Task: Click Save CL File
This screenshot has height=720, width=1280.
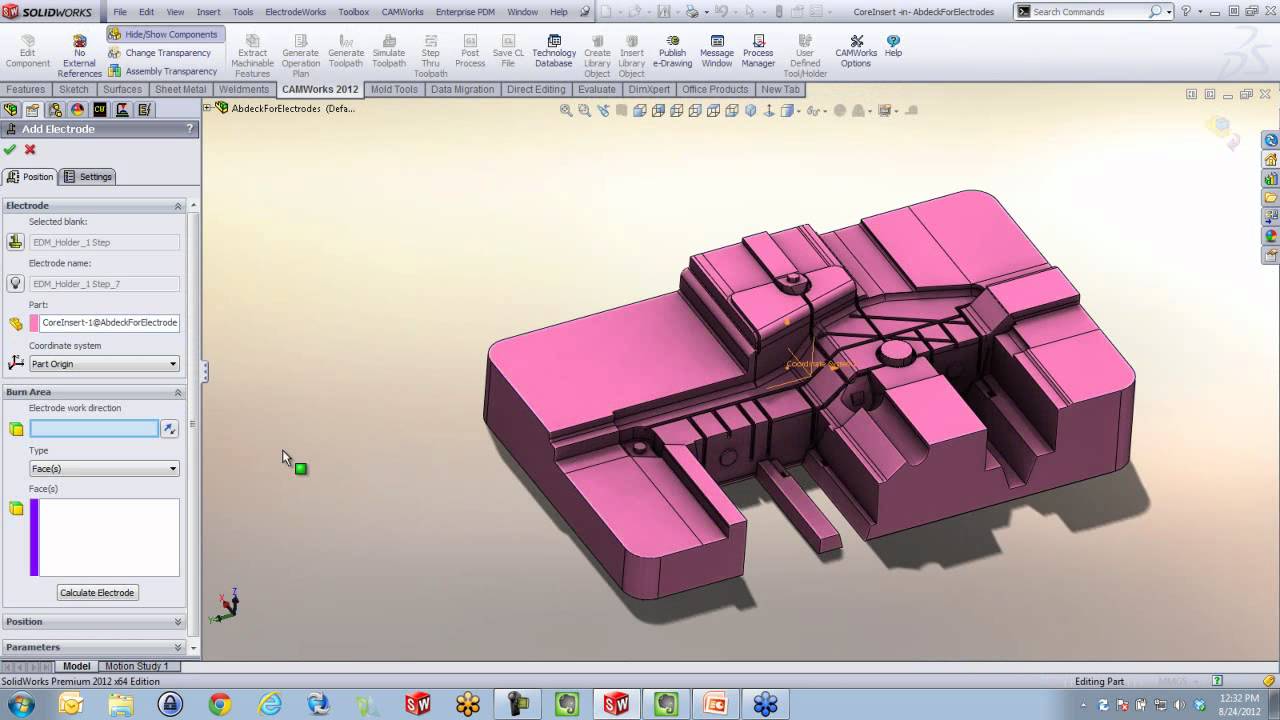Action: (x=508, y=52)
